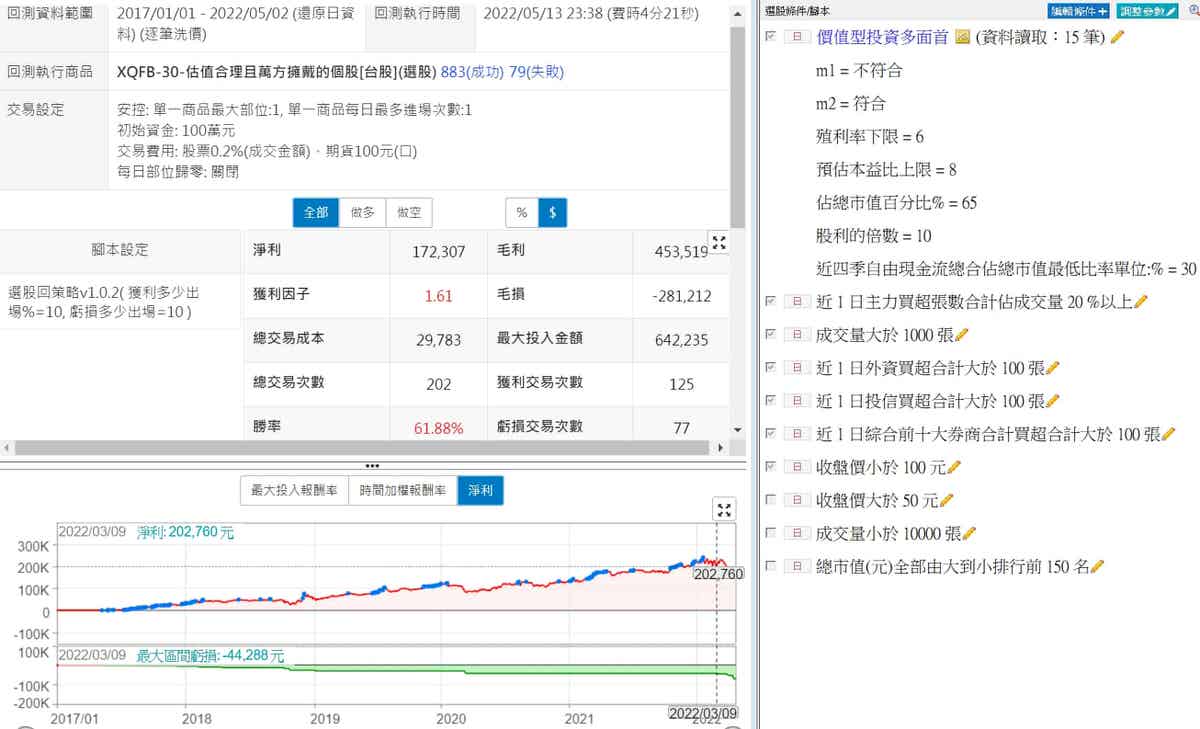Image resolution: width=1200 pixels, height=729 pixels.
Task: Uncheck the 近 1 日投信買超 condition checkbox
Action: [x=770, y=401]
